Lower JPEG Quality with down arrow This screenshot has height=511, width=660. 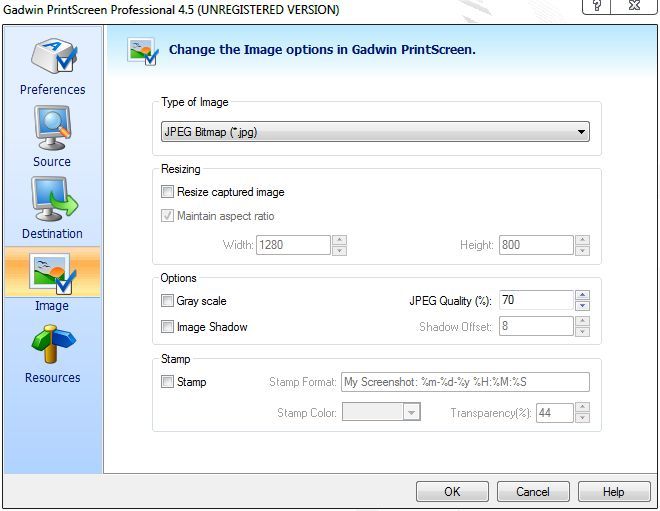[582, 306]
